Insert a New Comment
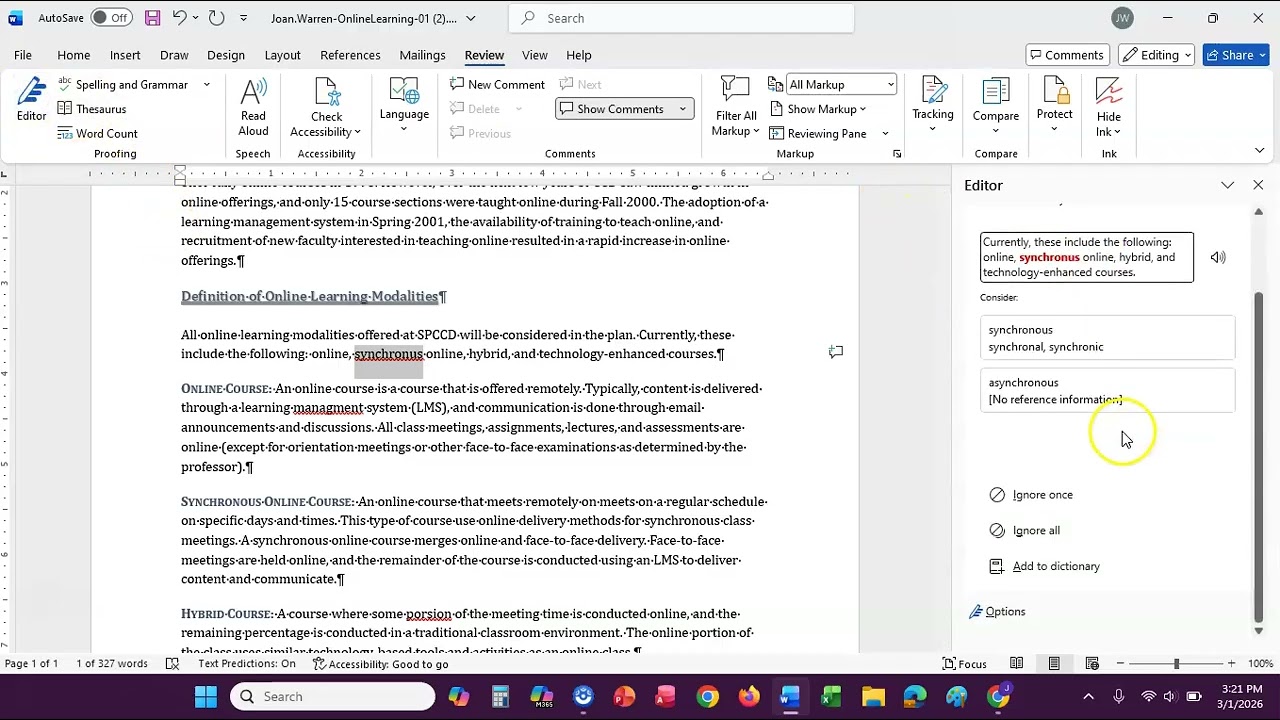1280x720 pixels. (497, 85)
